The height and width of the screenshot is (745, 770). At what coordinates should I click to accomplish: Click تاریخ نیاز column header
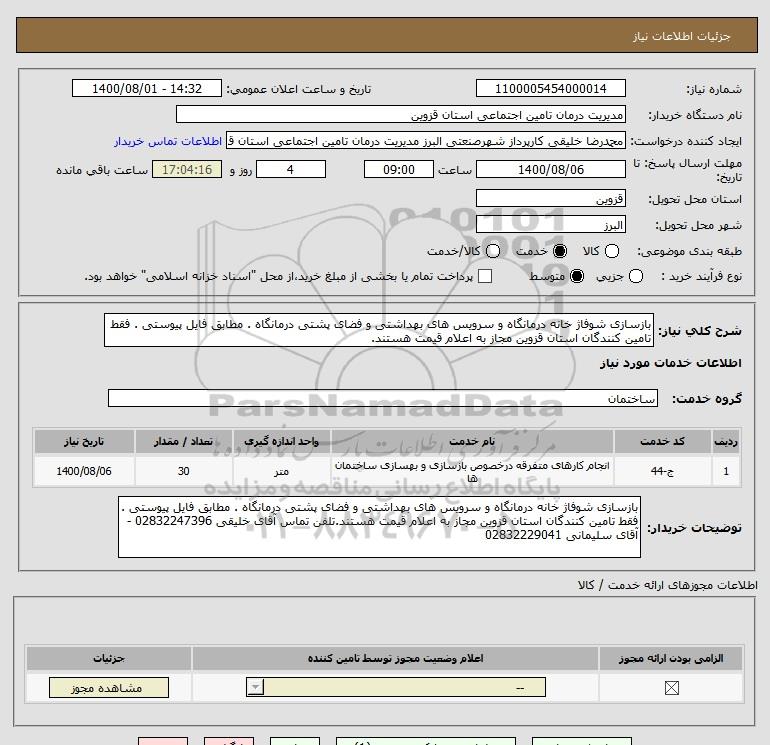click(x=84, y=441)
